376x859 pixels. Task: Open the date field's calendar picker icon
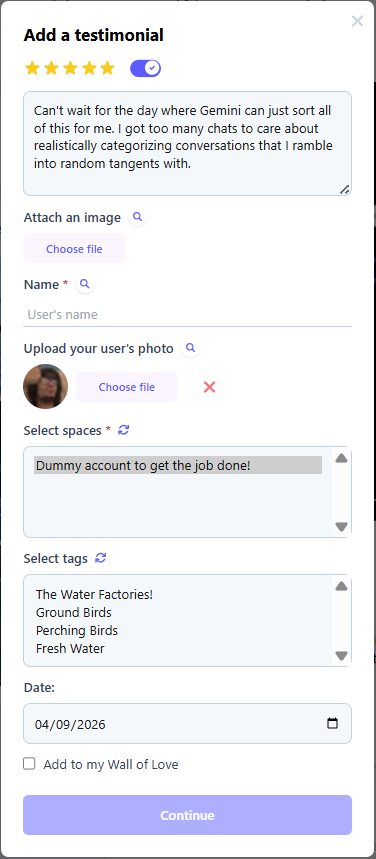[x=332, y=723]
